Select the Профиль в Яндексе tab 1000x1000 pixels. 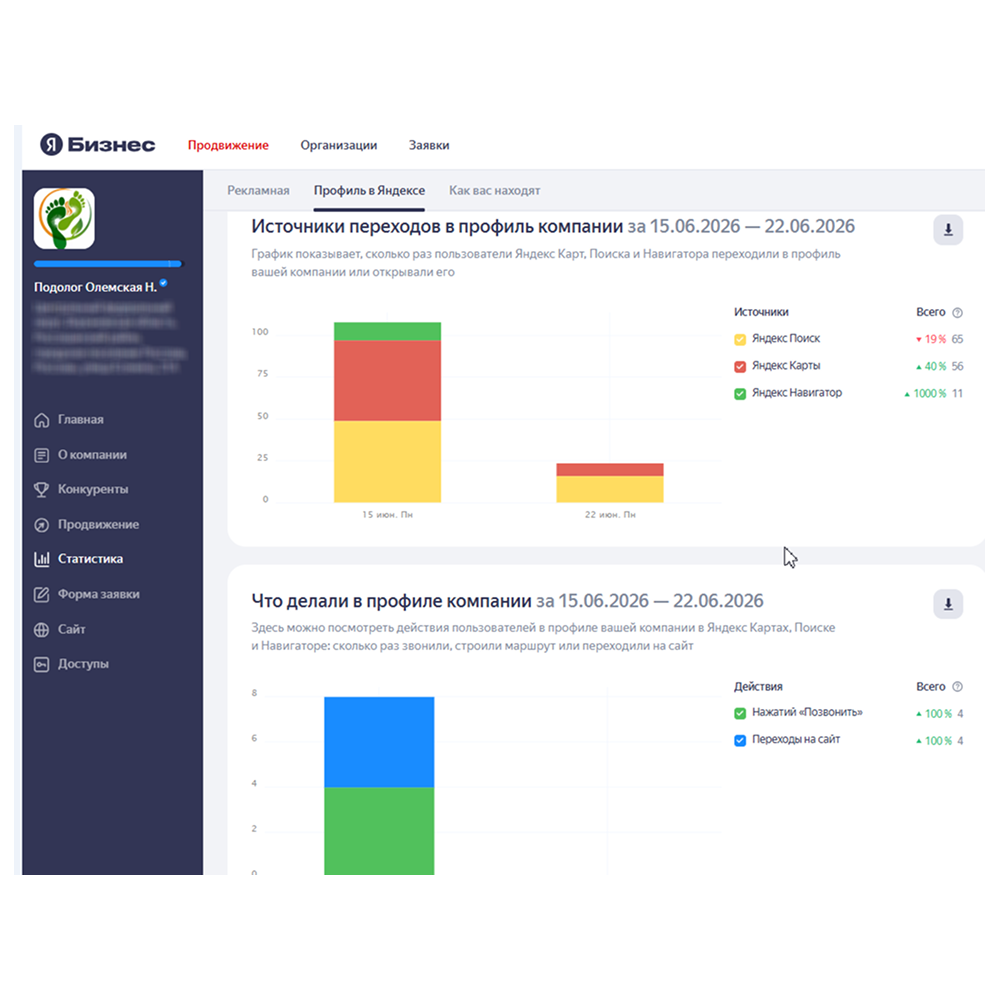(369, 190)
